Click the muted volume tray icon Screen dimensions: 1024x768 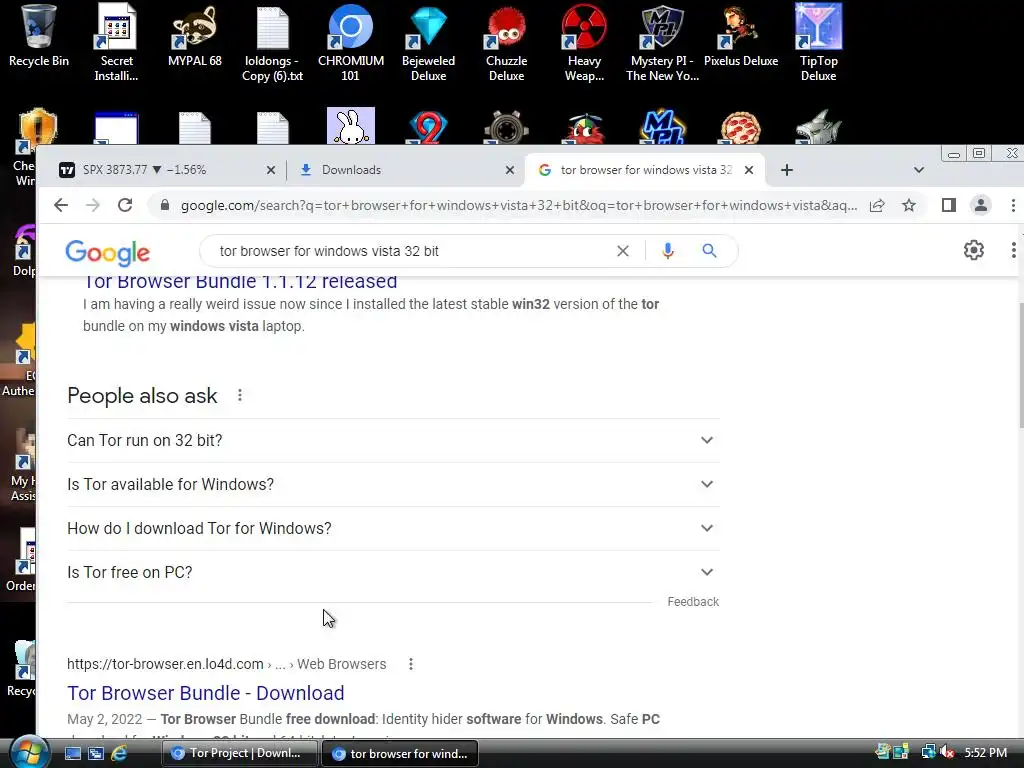pyautogui.click(x=948, y=752)
